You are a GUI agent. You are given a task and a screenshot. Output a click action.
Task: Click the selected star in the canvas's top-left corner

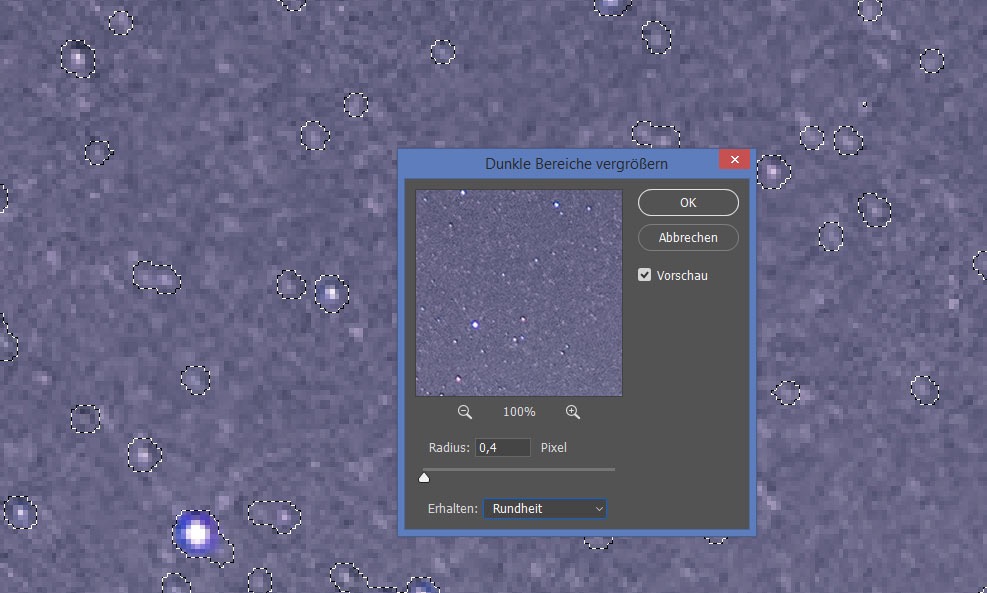[x=77, y=58]
